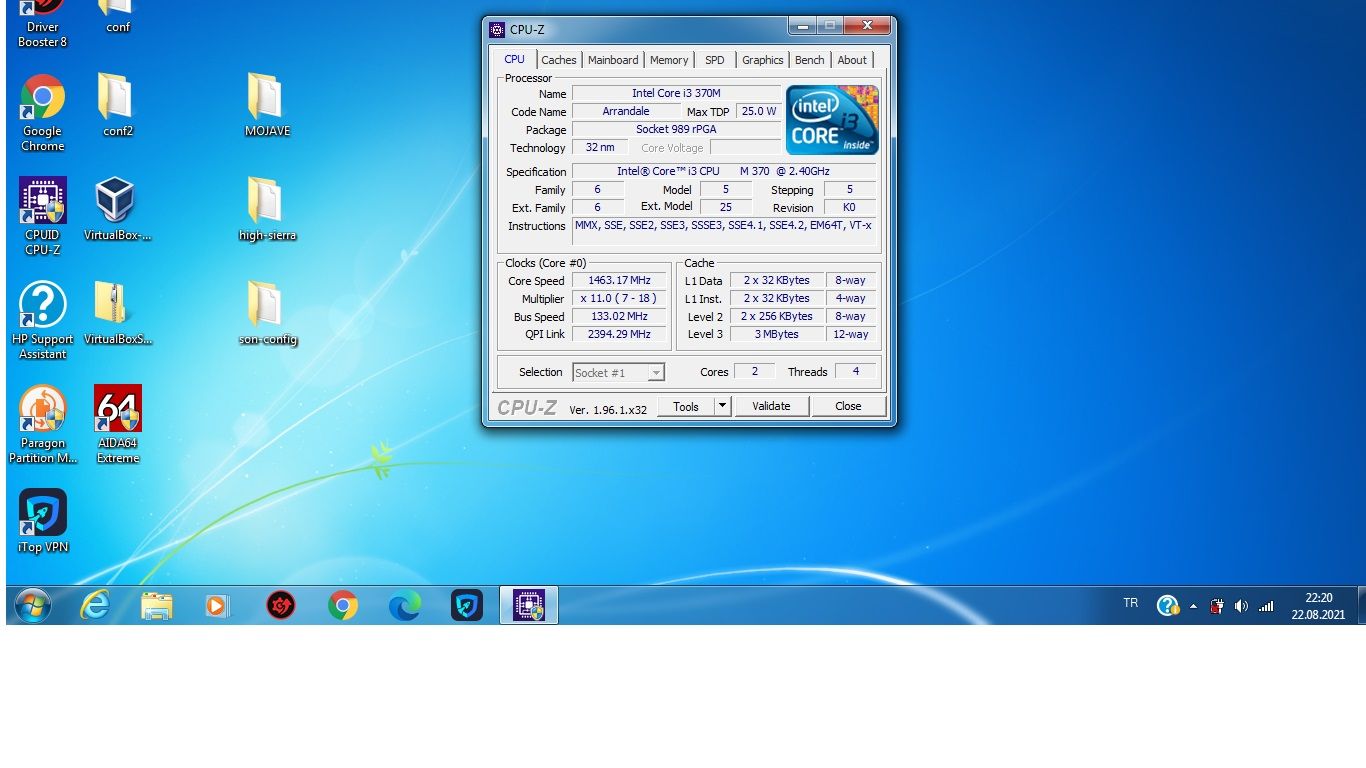Switch to the Bench tab
The width and height of the screenshot is (1366, 768).
pyautogui.click(x=810, y=60)
